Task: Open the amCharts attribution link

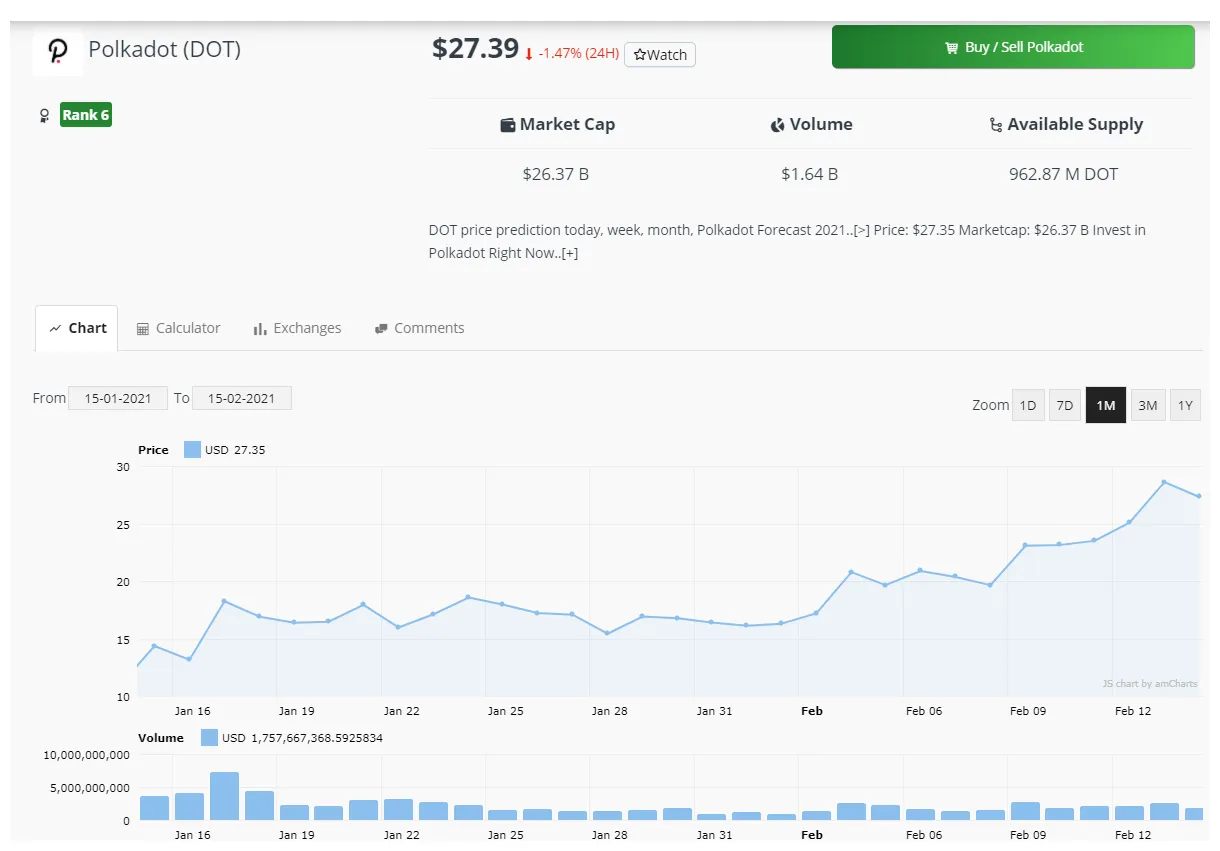Action: tap(1148, 683)
